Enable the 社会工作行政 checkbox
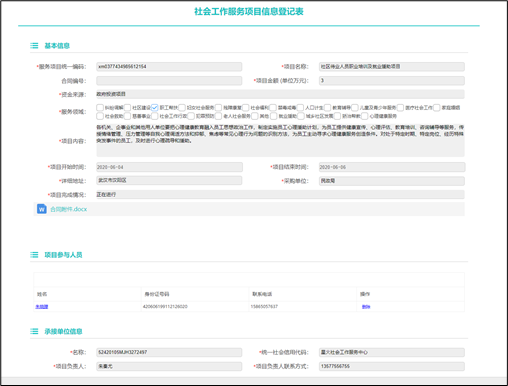Screen dimensions: 508x386 coord(154,116)
